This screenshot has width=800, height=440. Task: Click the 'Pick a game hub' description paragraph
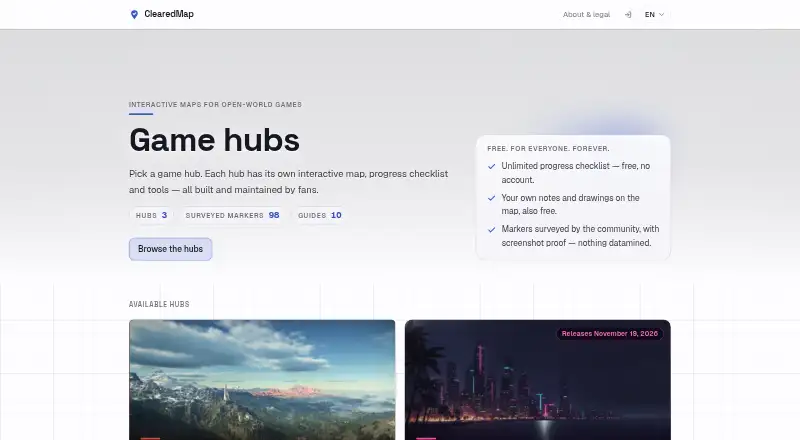pos(289,182)
